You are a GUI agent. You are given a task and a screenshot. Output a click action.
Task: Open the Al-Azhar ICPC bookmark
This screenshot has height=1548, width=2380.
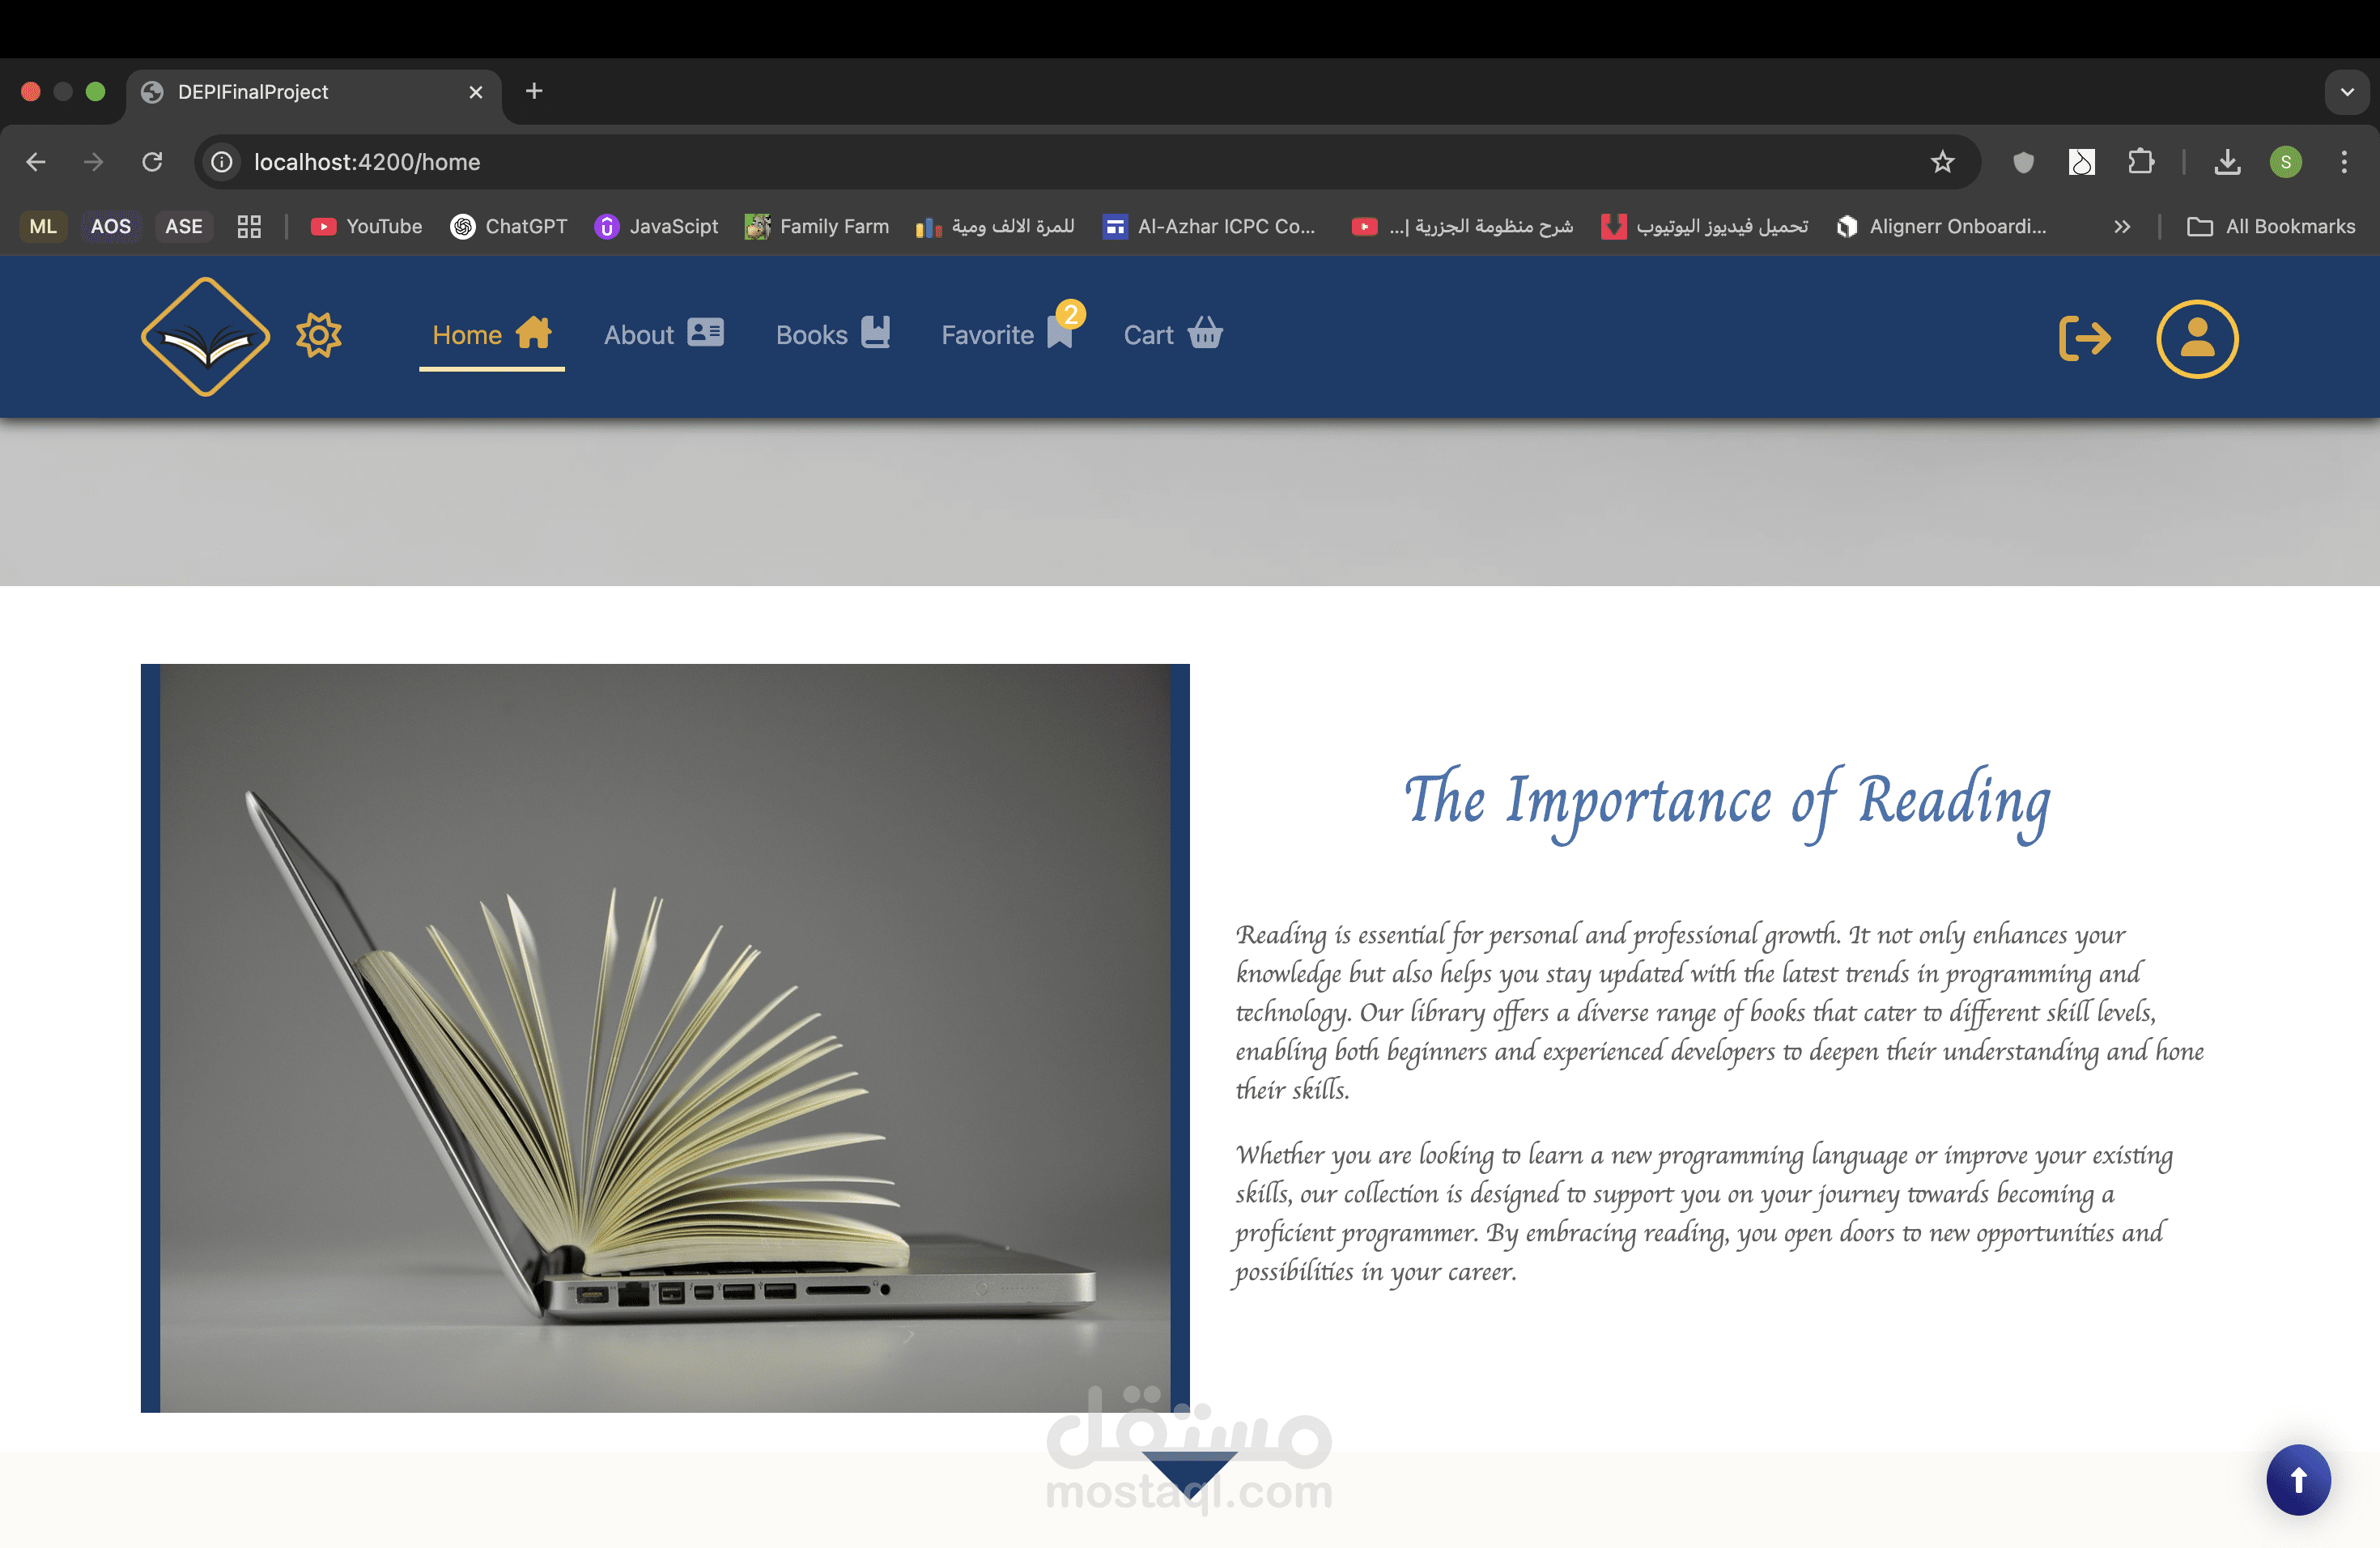pos(1209,226)
